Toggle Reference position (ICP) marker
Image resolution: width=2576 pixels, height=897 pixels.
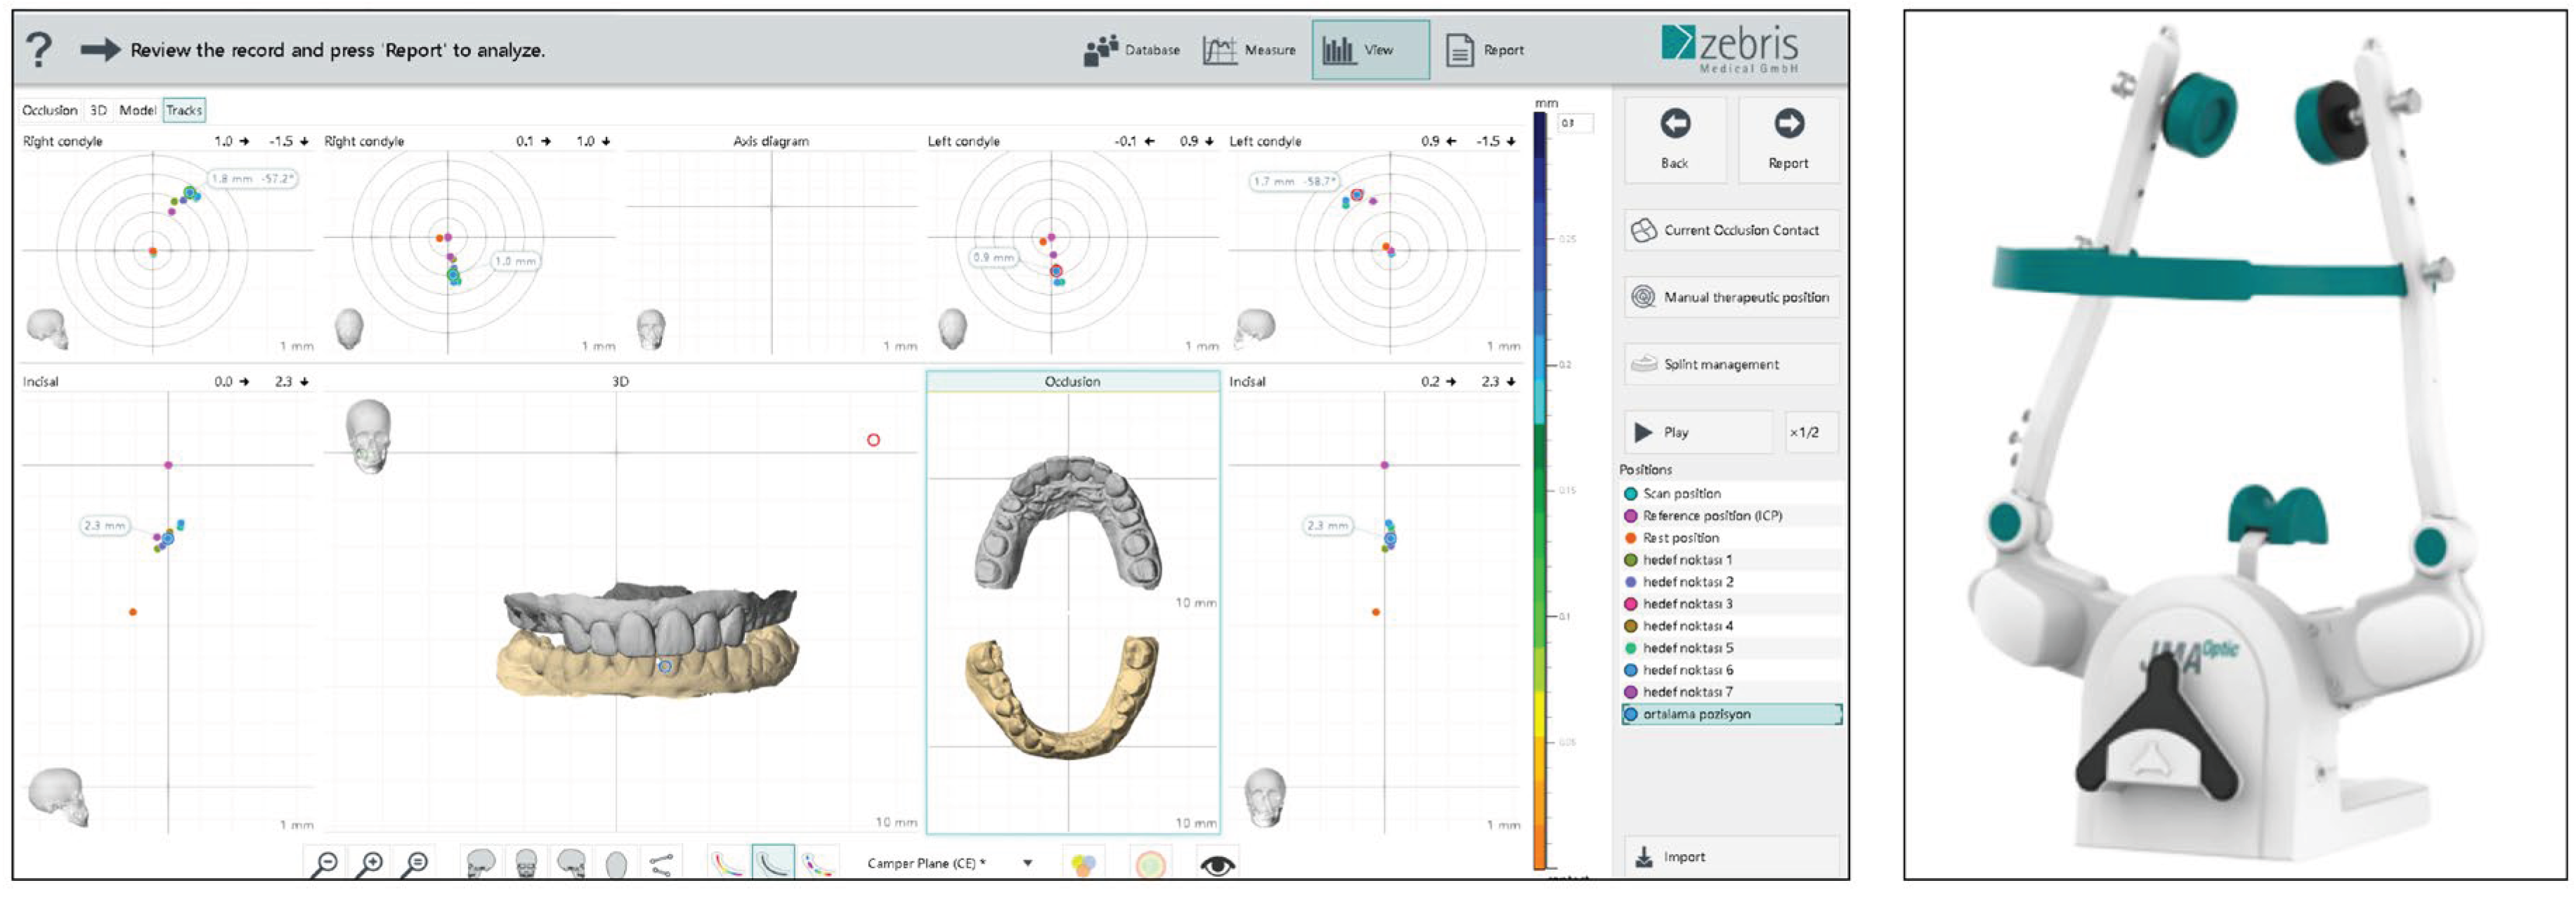point(1631,516)
